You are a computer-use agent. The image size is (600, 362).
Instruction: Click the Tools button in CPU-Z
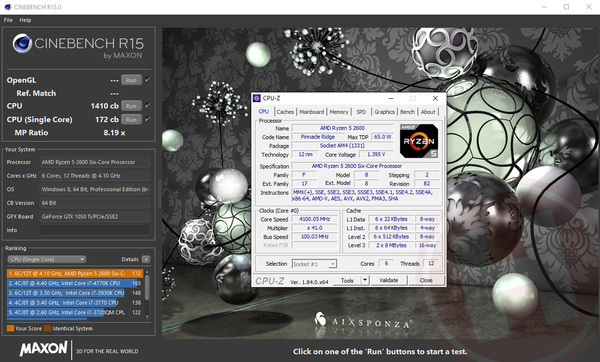pos(347,280)
